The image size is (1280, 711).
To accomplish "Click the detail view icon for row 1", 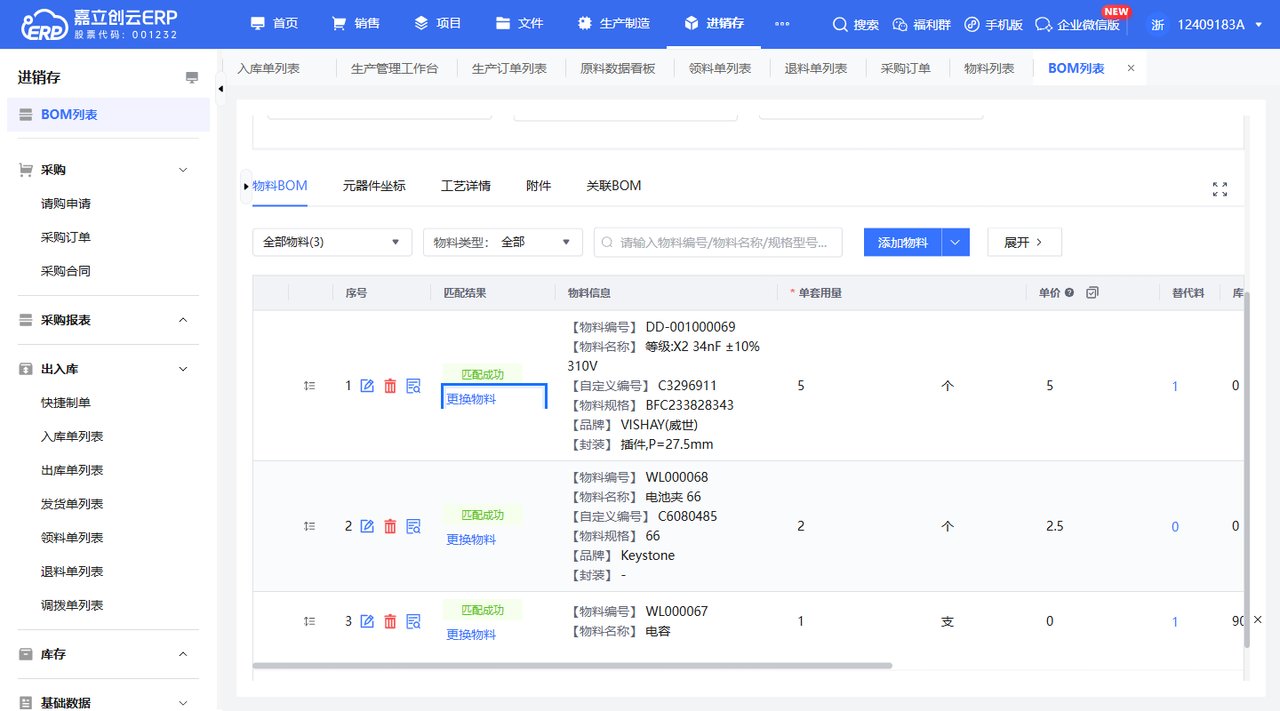I will (413, 386).
